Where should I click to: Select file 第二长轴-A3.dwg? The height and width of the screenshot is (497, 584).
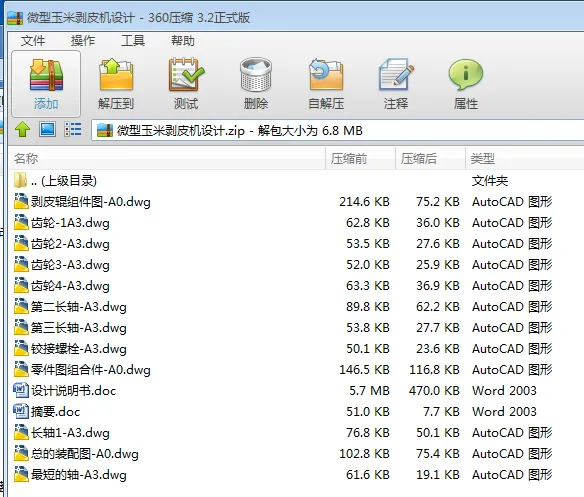click(296, 307)
